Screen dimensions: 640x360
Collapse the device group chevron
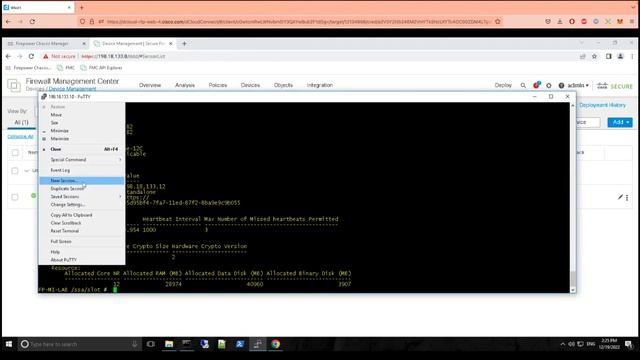(27, 171)
